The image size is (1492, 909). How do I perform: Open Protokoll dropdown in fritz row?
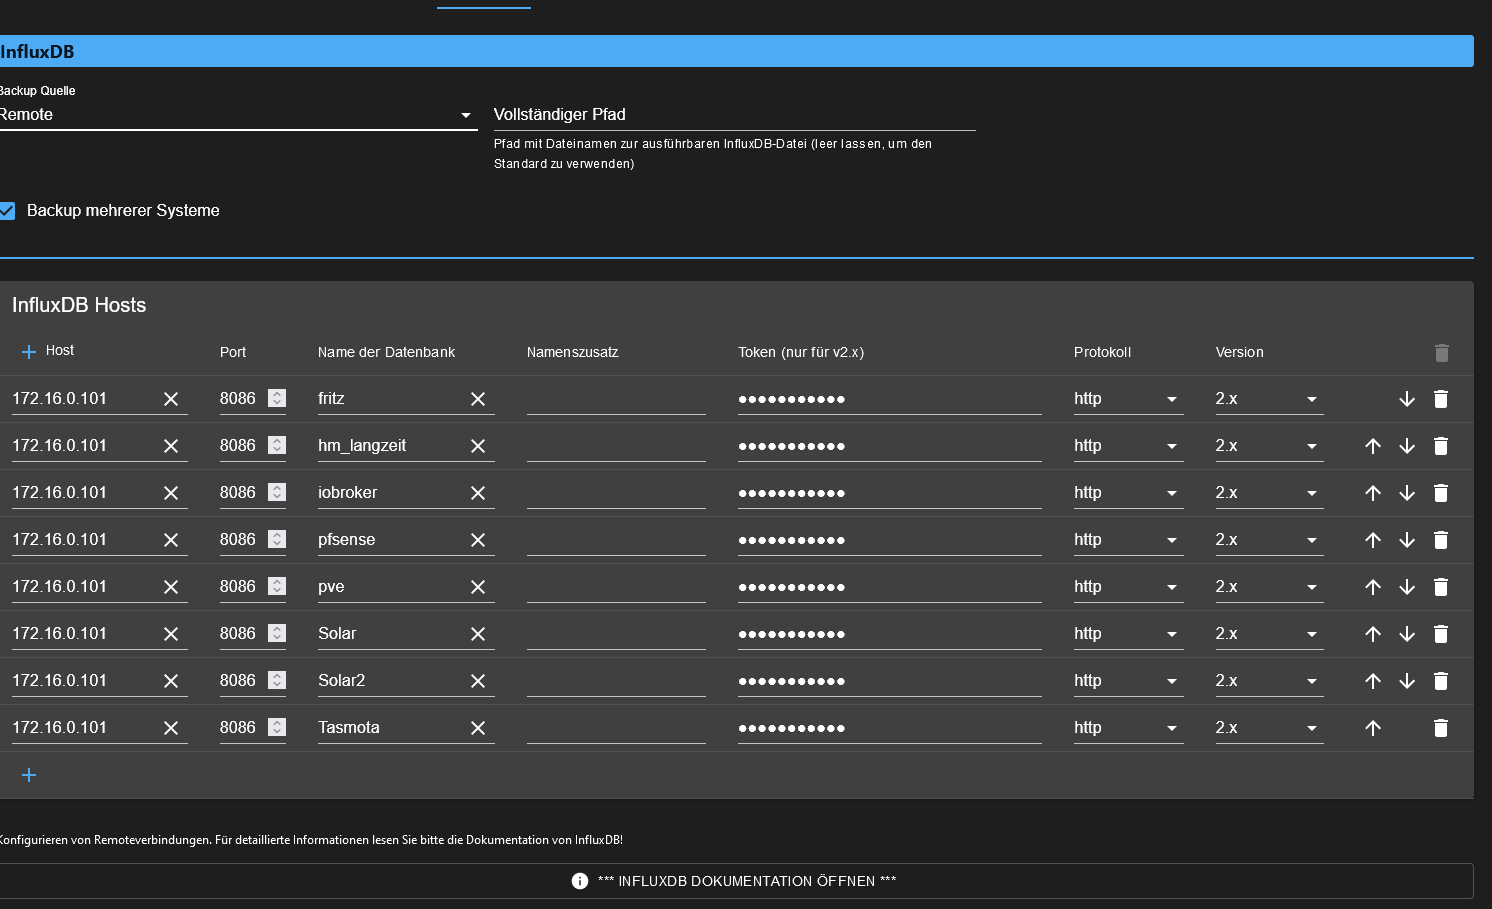(1128, 399)
